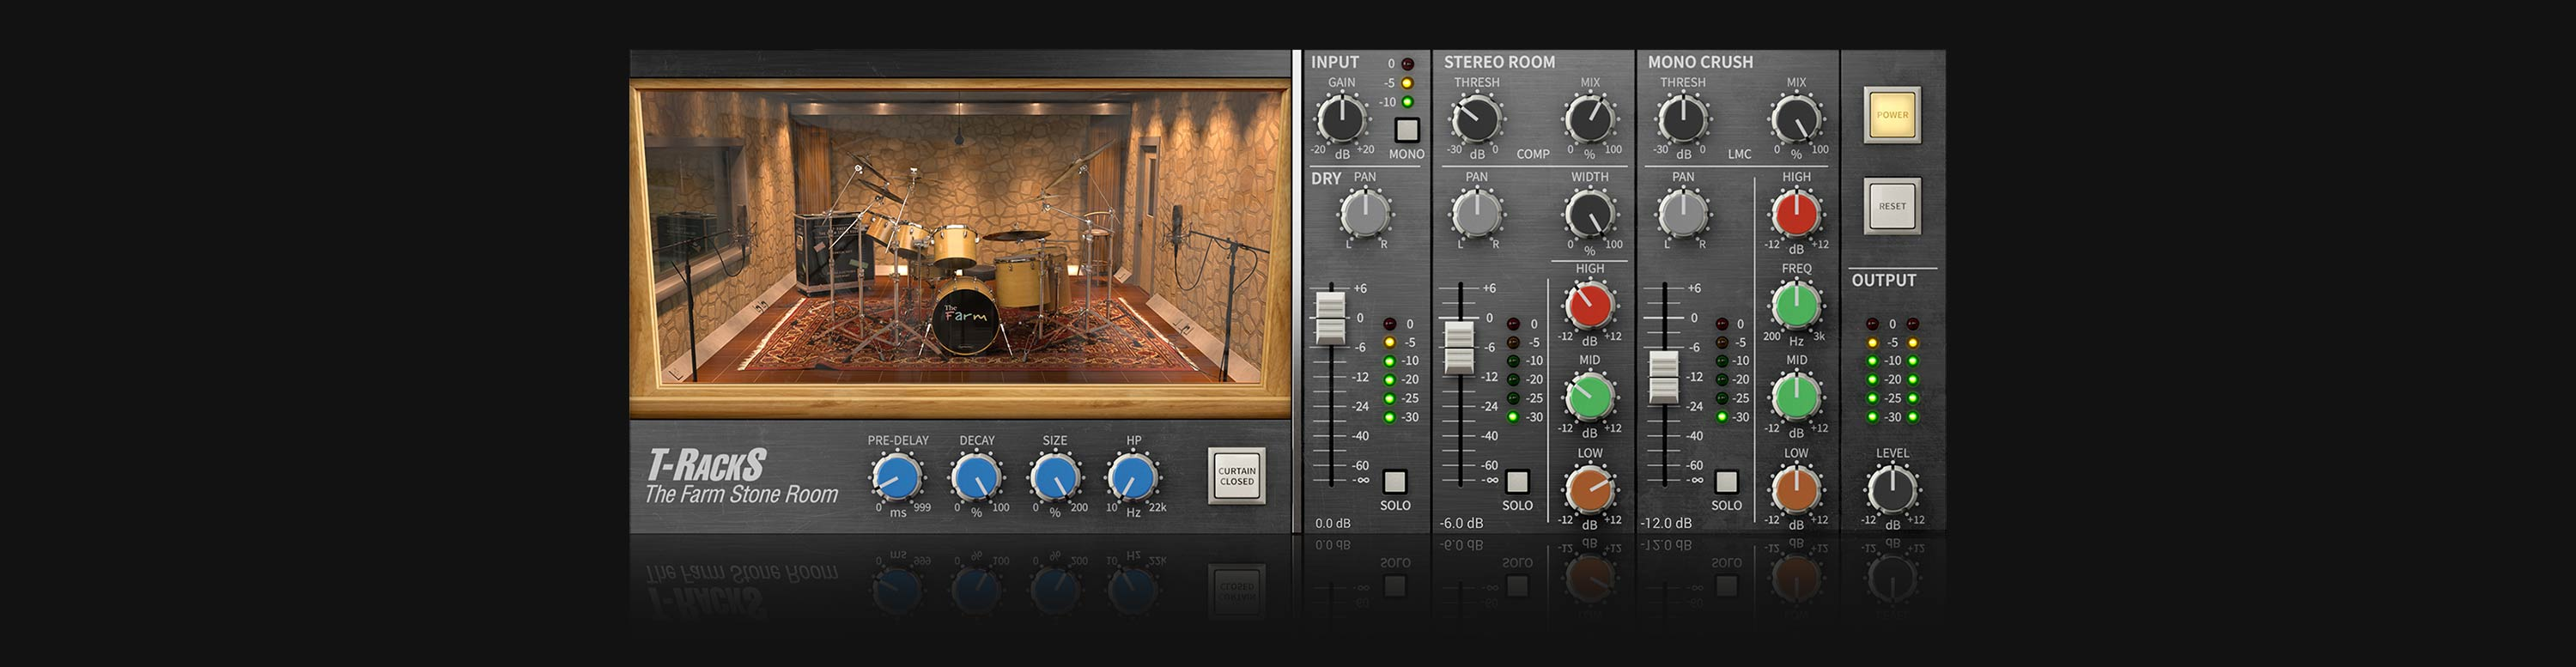Screen dimensions: 2576x667
Task: Click the blue Decay knob
Action: 976,477
